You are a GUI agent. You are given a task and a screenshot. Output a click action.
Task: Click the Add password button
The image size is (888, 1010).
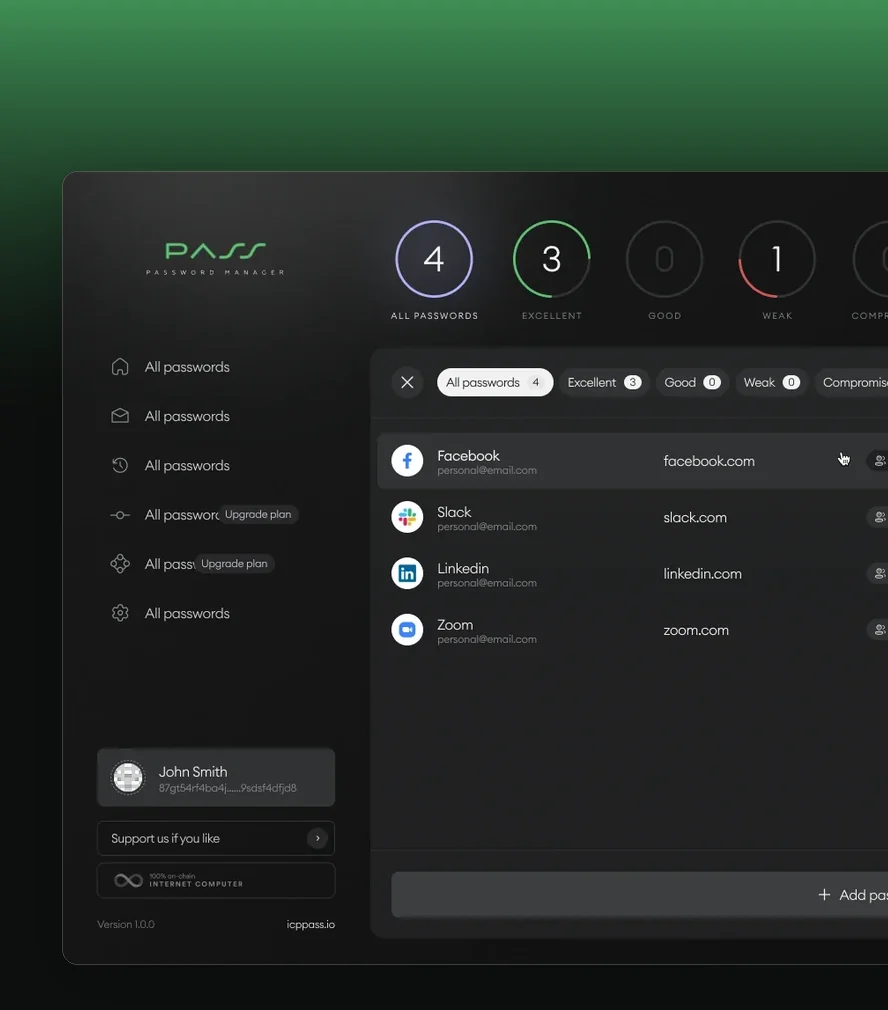coord(639,895)
